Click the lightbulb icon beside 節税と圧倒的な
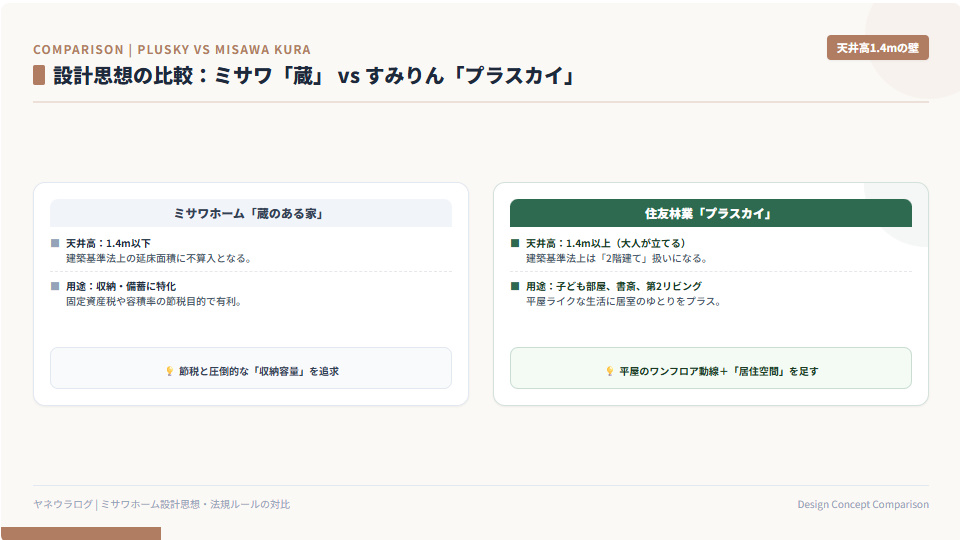This screenshot has height=540, width=960. click(170, 371)
